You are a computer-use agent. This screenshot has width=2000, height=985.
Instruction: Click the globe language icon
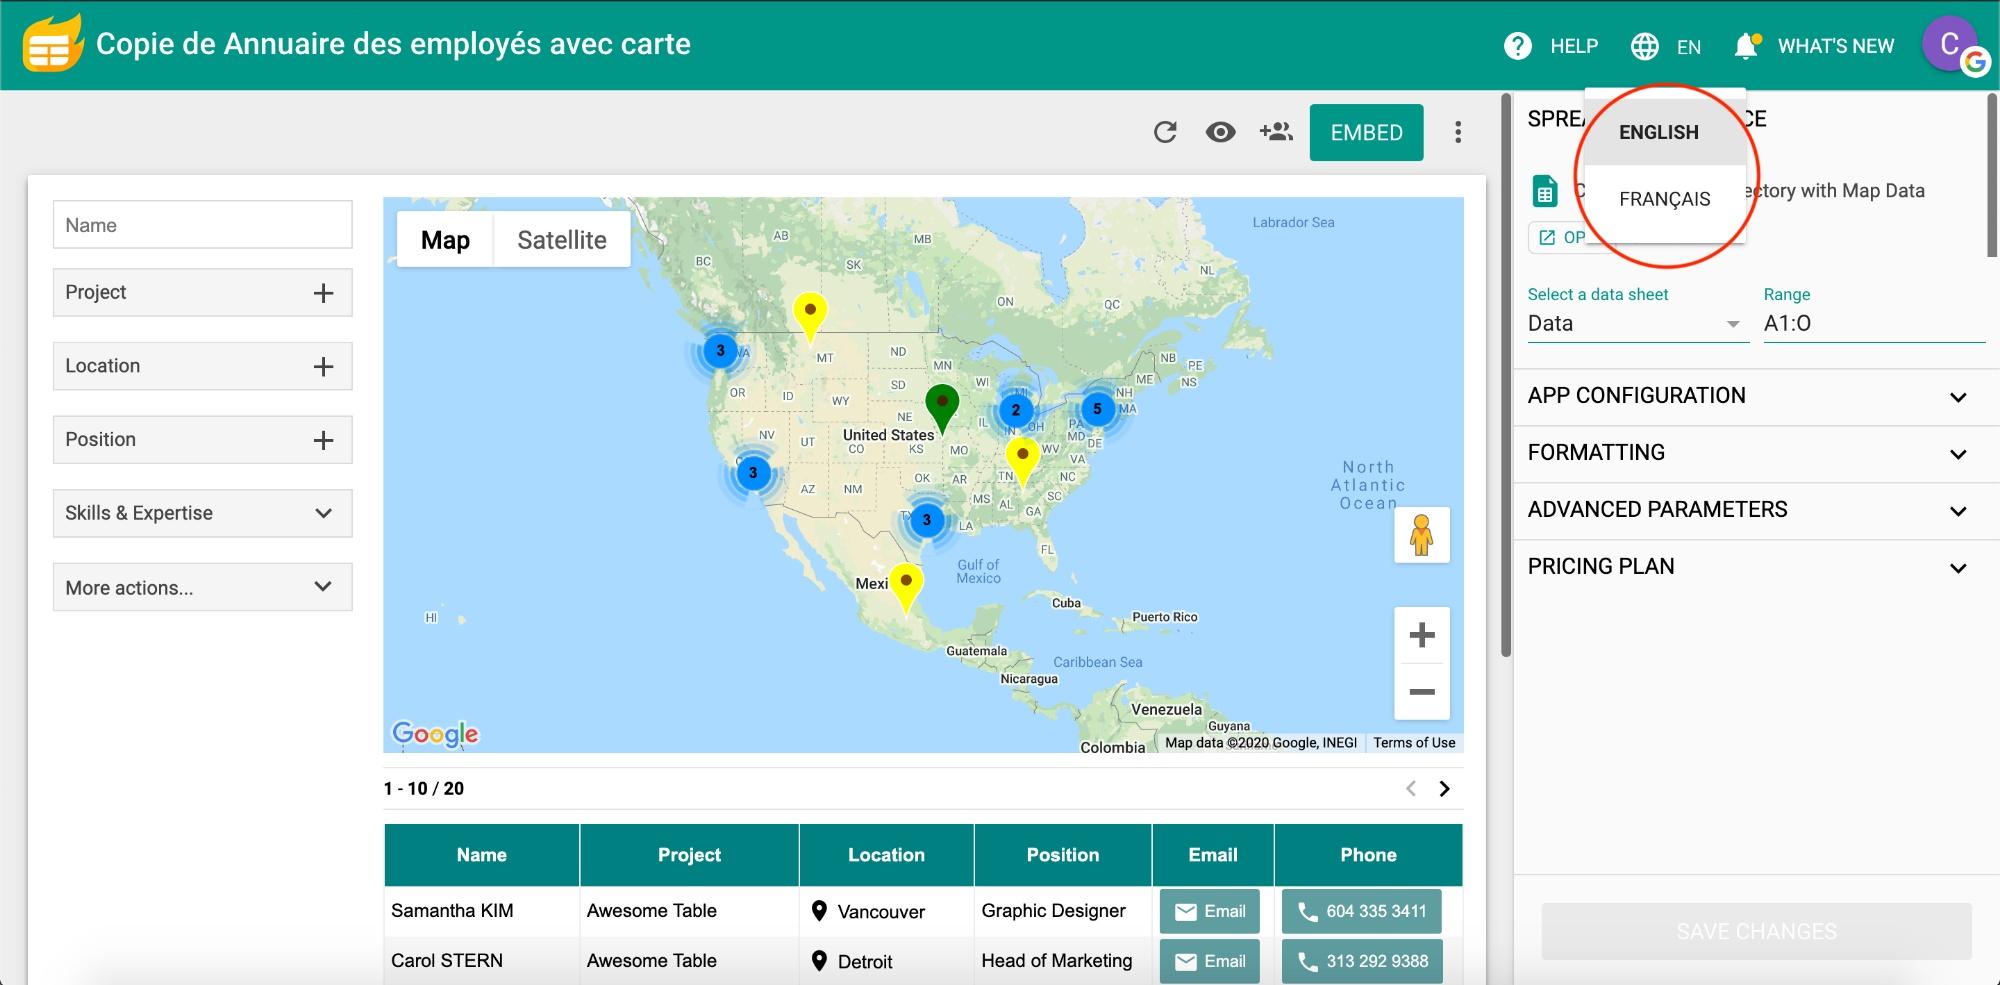point(1645,46)
